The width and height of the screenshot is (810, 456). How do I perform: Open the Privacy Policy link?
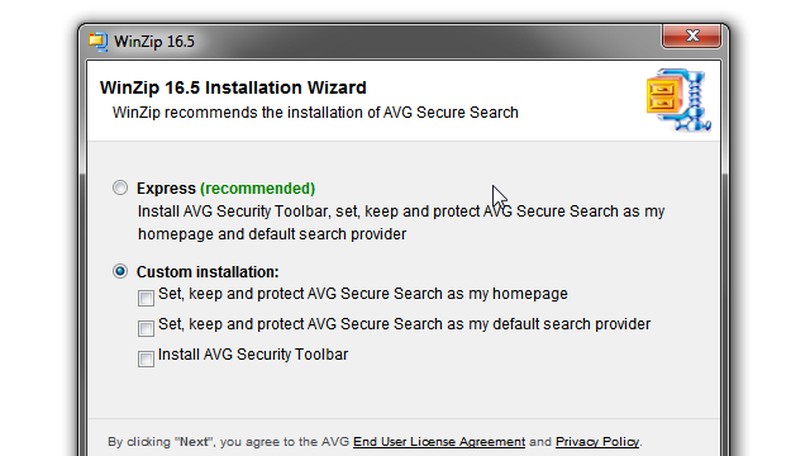click(x=598, y=441)
